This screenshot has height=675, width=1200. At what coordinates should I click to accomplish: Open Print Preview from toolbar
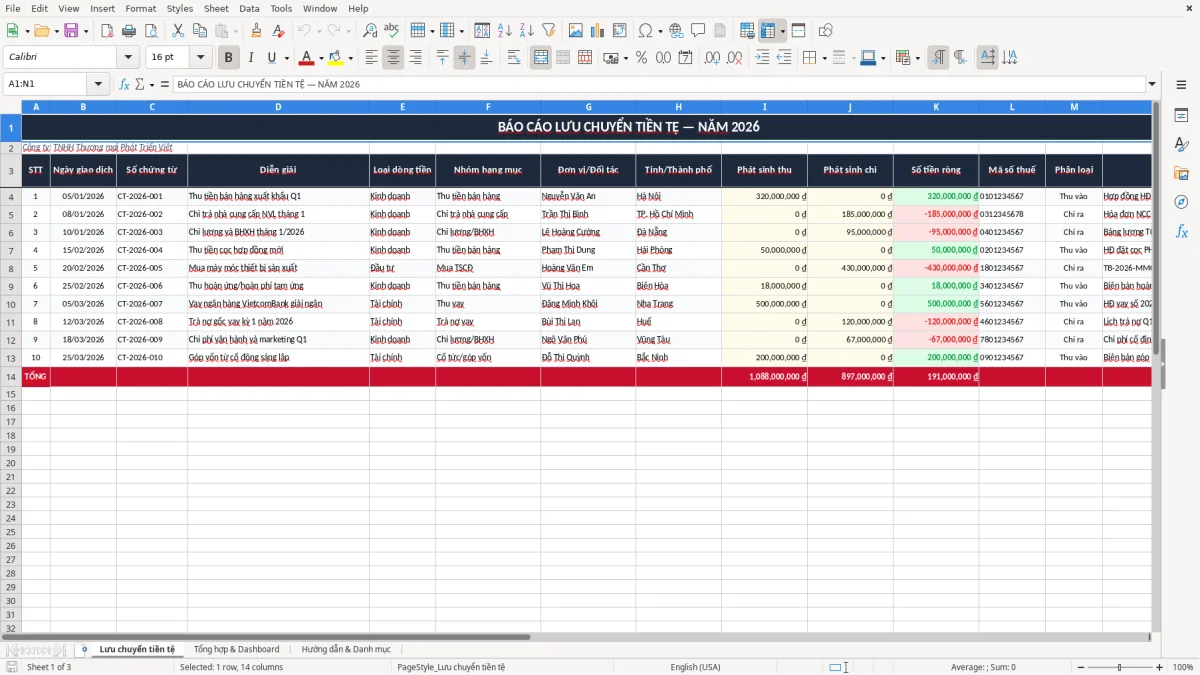pyautogui.click(x=151, y=31)
